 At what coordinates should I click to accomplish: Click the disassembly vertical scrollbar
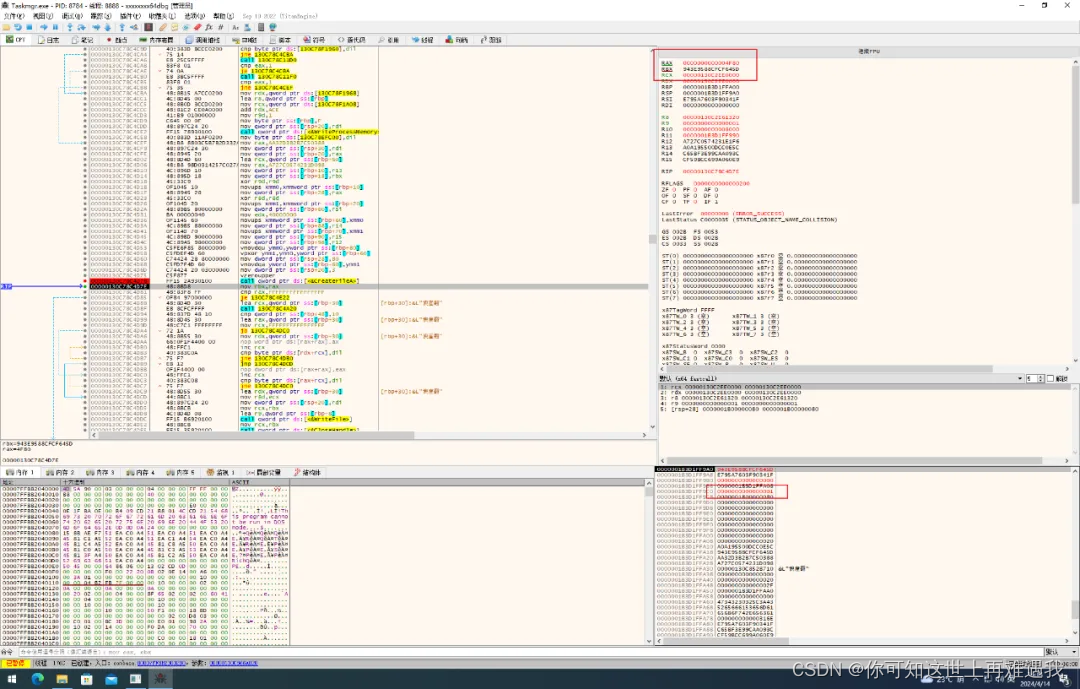coord(652,240)
